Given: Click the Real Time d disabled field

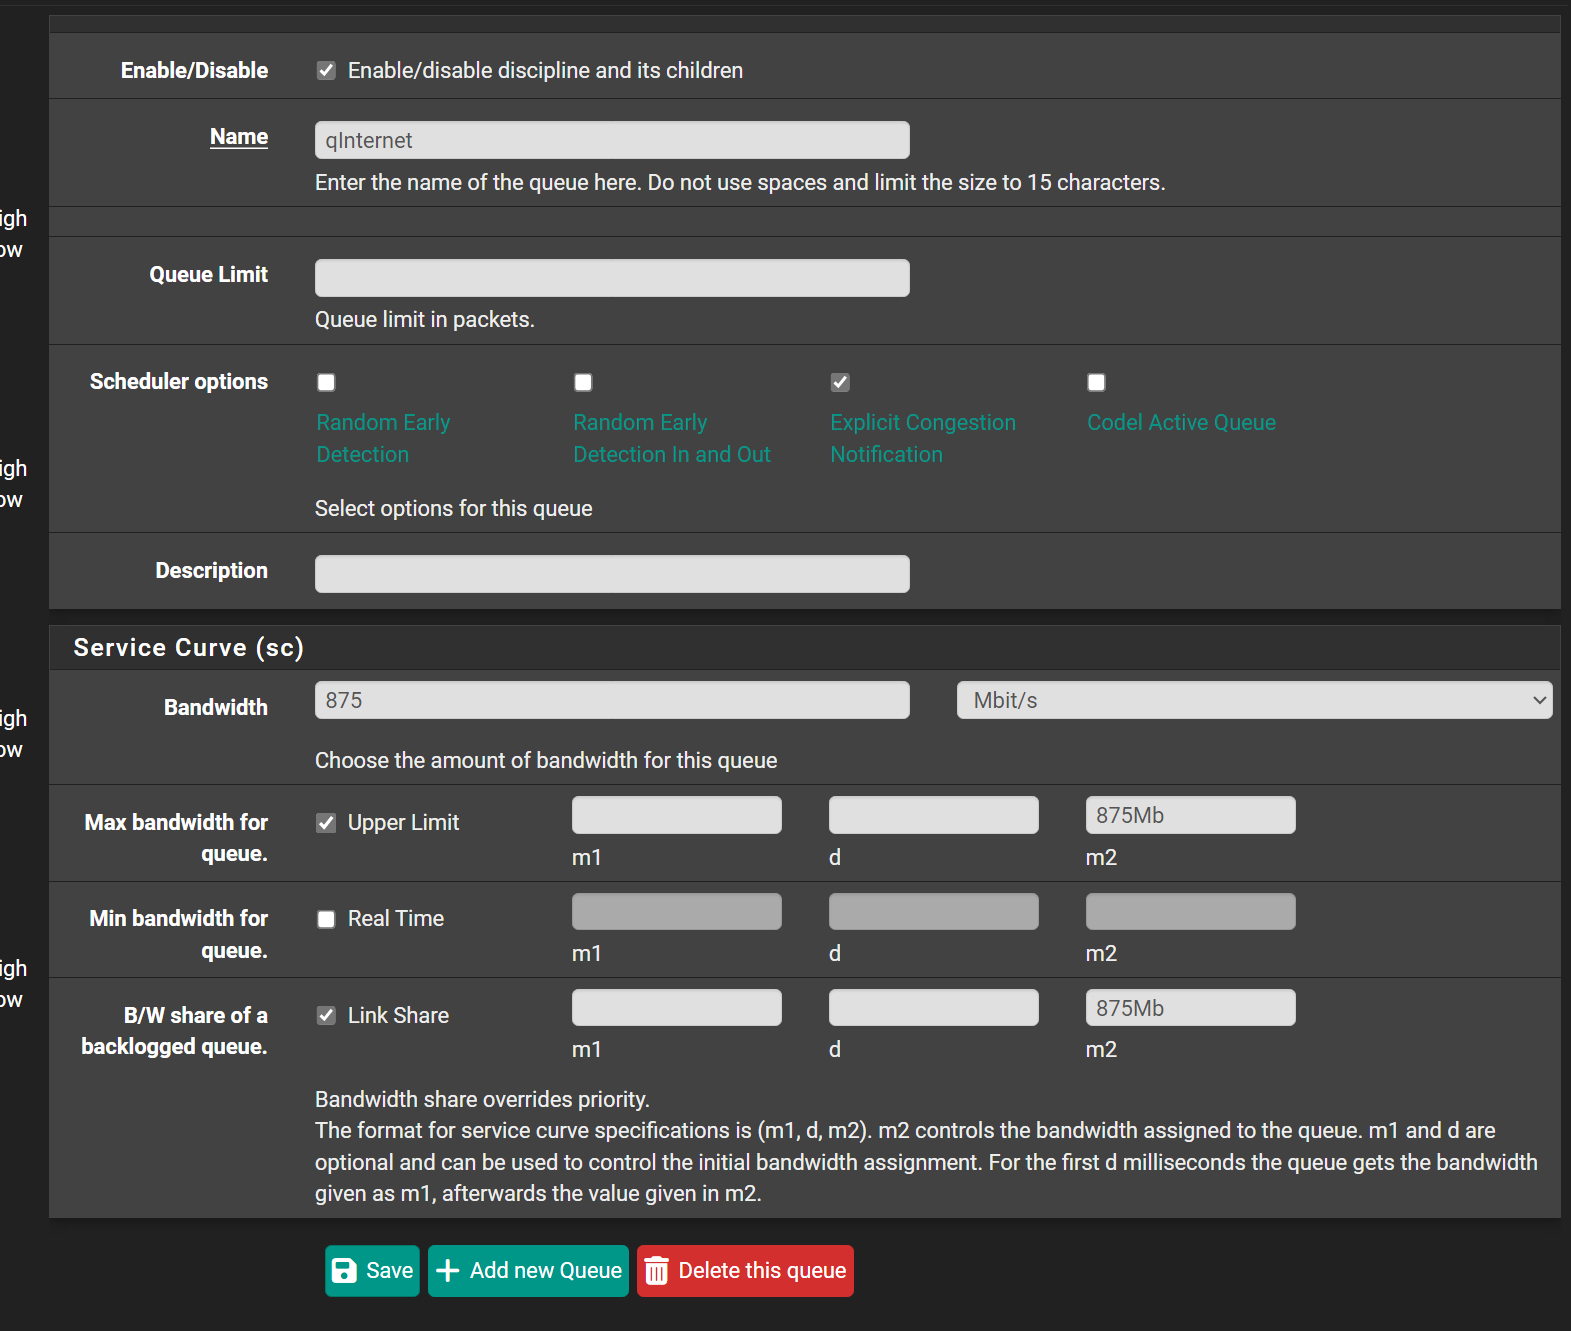Looking at the screenshot, I should pyautogui.click(x=934, y=912).
